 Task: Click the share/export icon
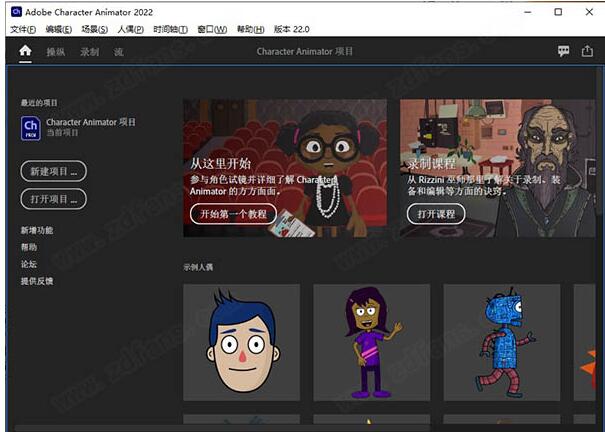587,51
